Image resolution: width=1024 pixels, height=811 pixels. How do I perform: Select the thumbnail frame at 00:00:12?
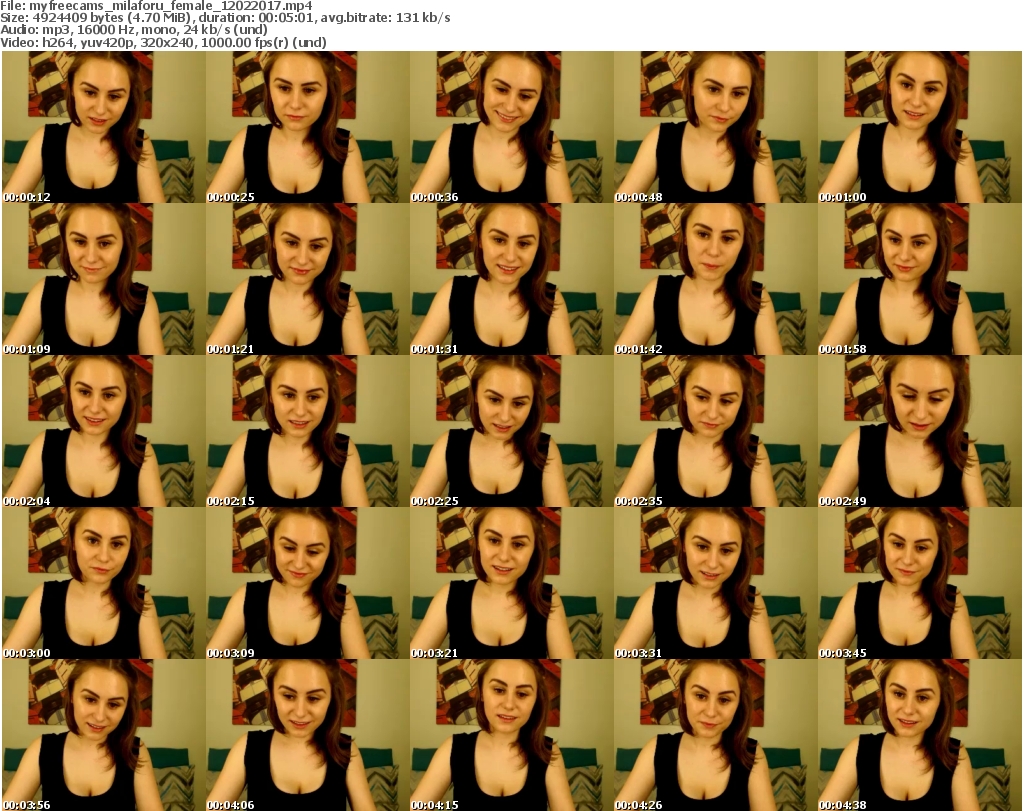click(104, 127)
